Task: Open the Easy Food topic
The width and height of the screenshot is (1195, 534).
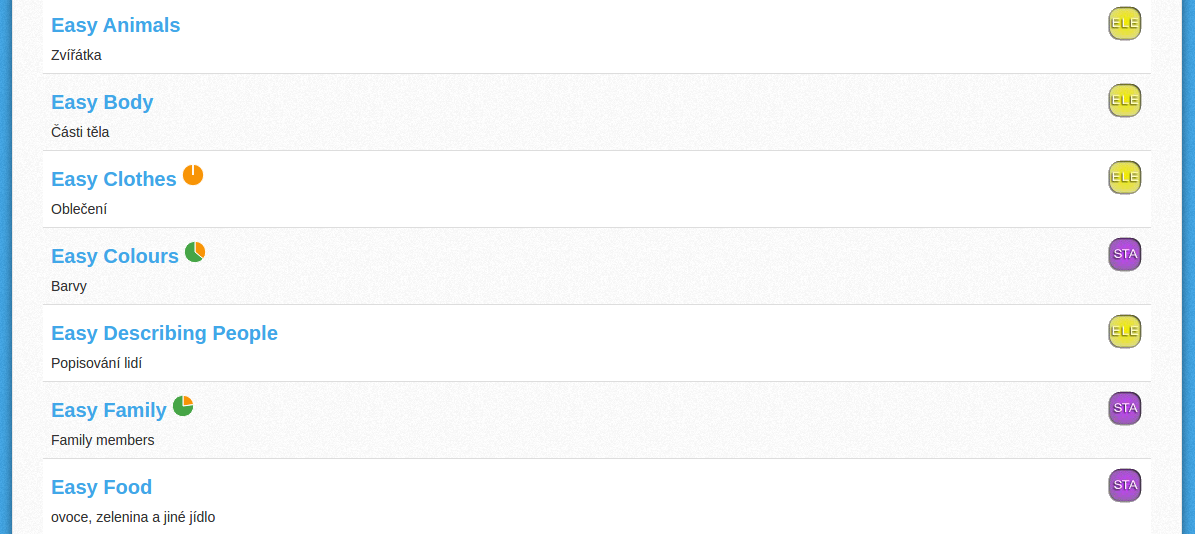Action: click(x=101, y=487)
